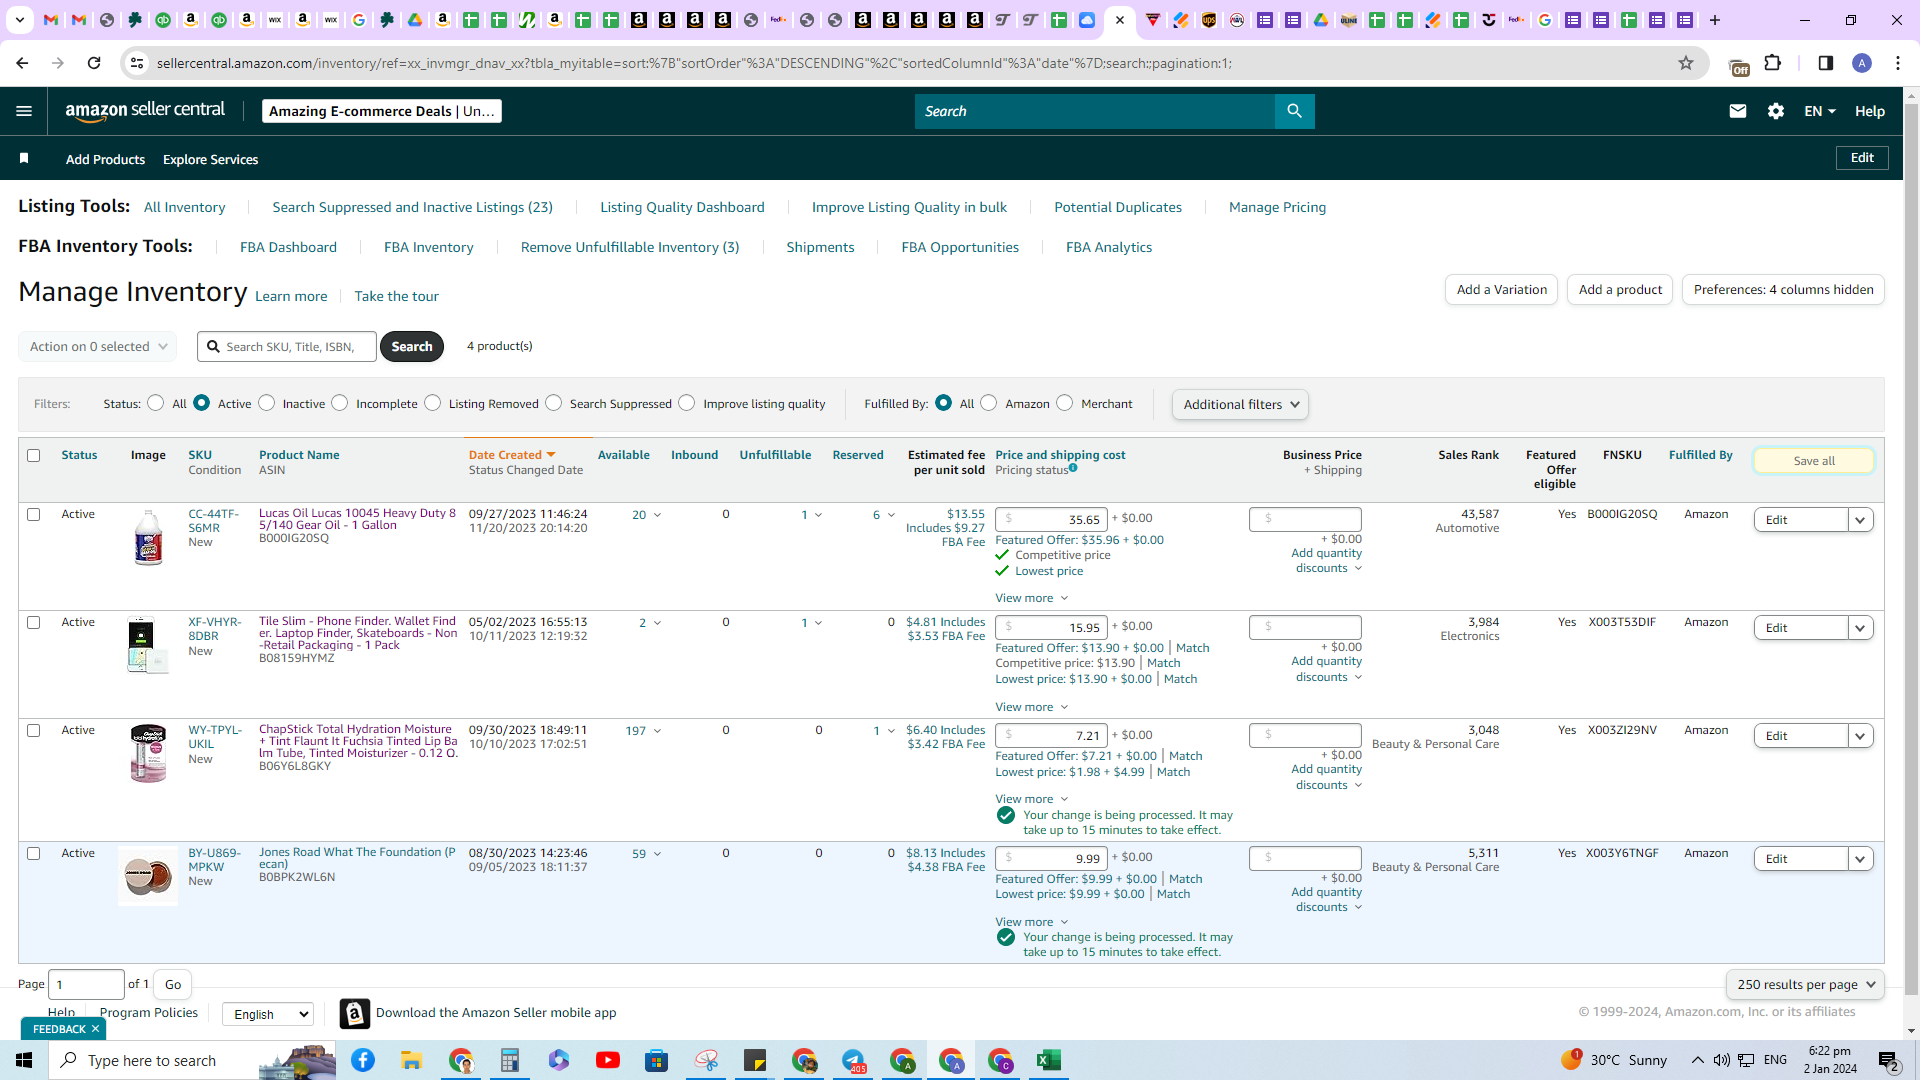Image resolution: width=1920 pixels, height=1080 pixels.
Task: Open YouTube from the taskbar
Action: (608, 1060)
